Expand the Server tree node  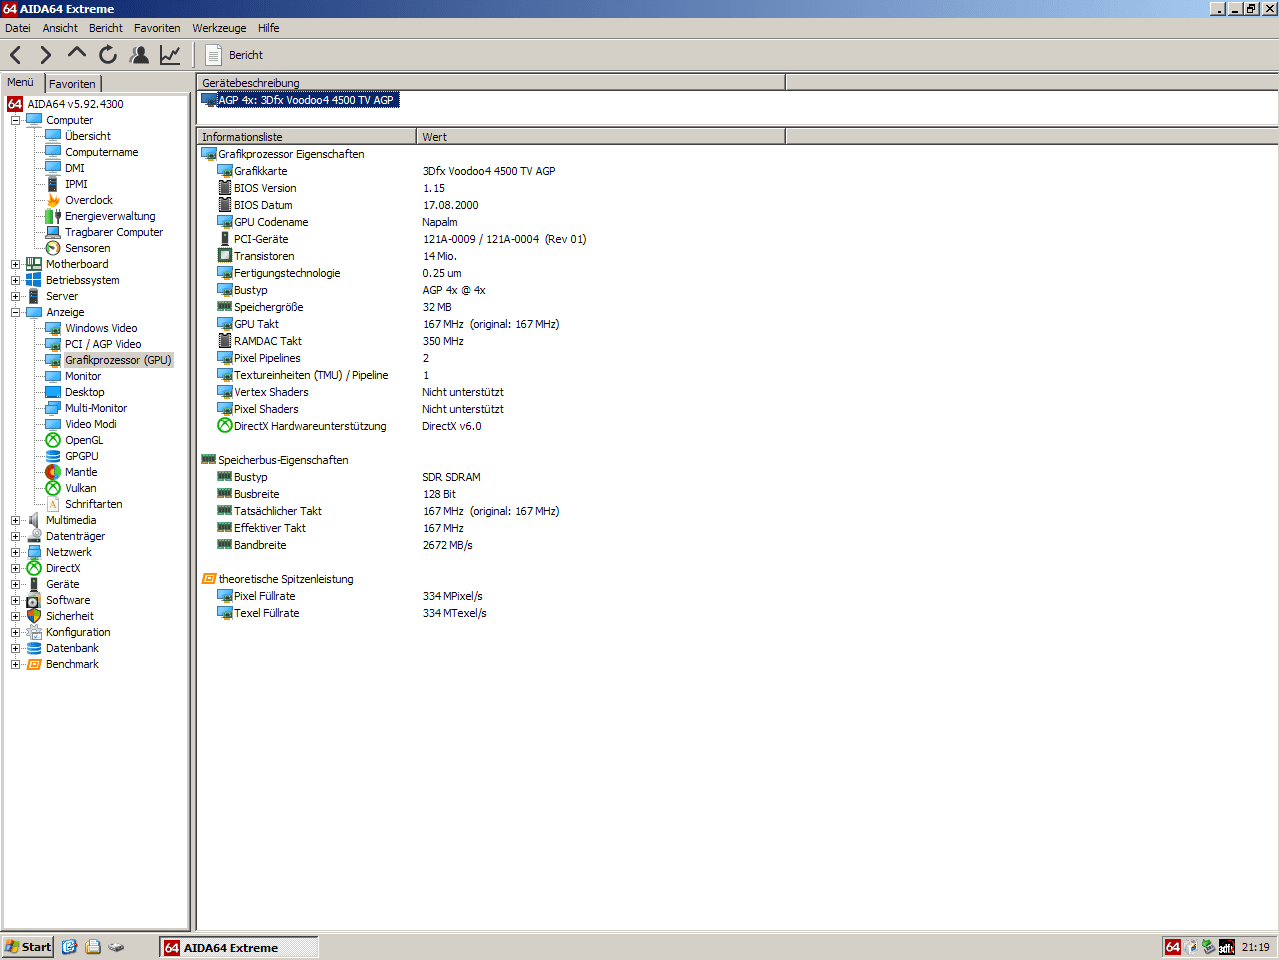16,296
